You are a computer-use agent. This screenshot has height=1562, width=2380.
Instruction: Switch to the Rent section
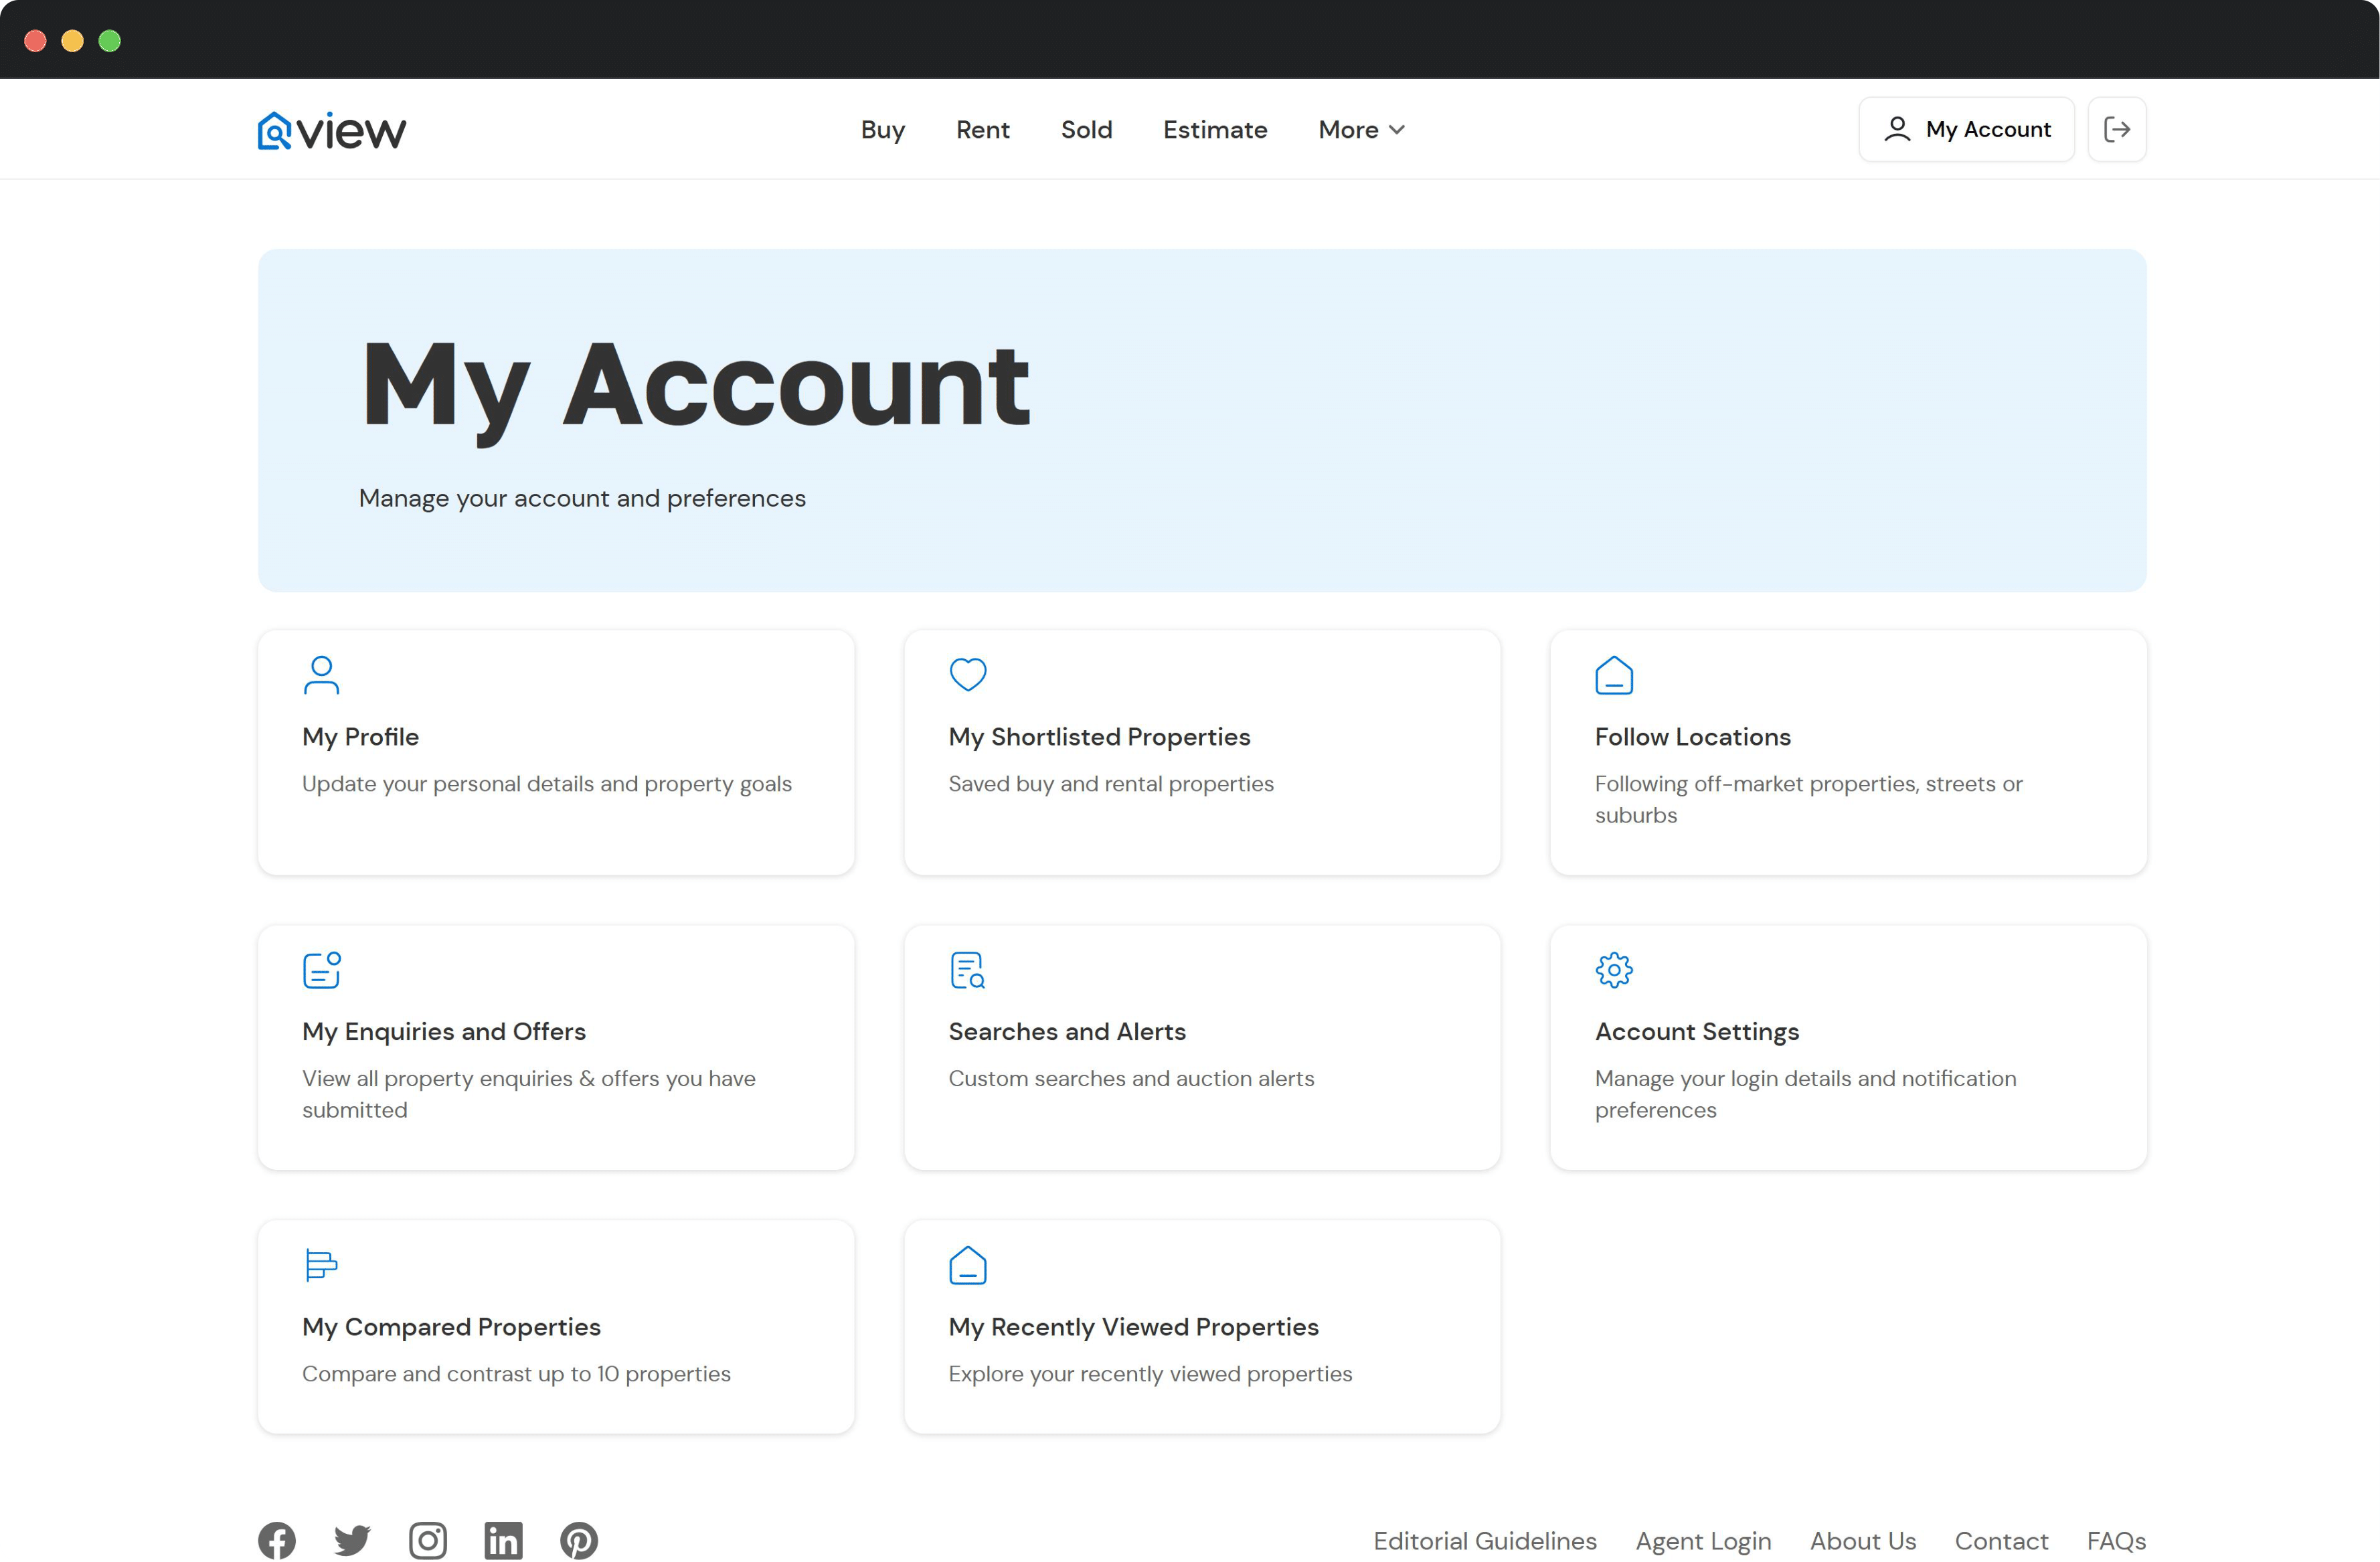[x=983, y=129]
